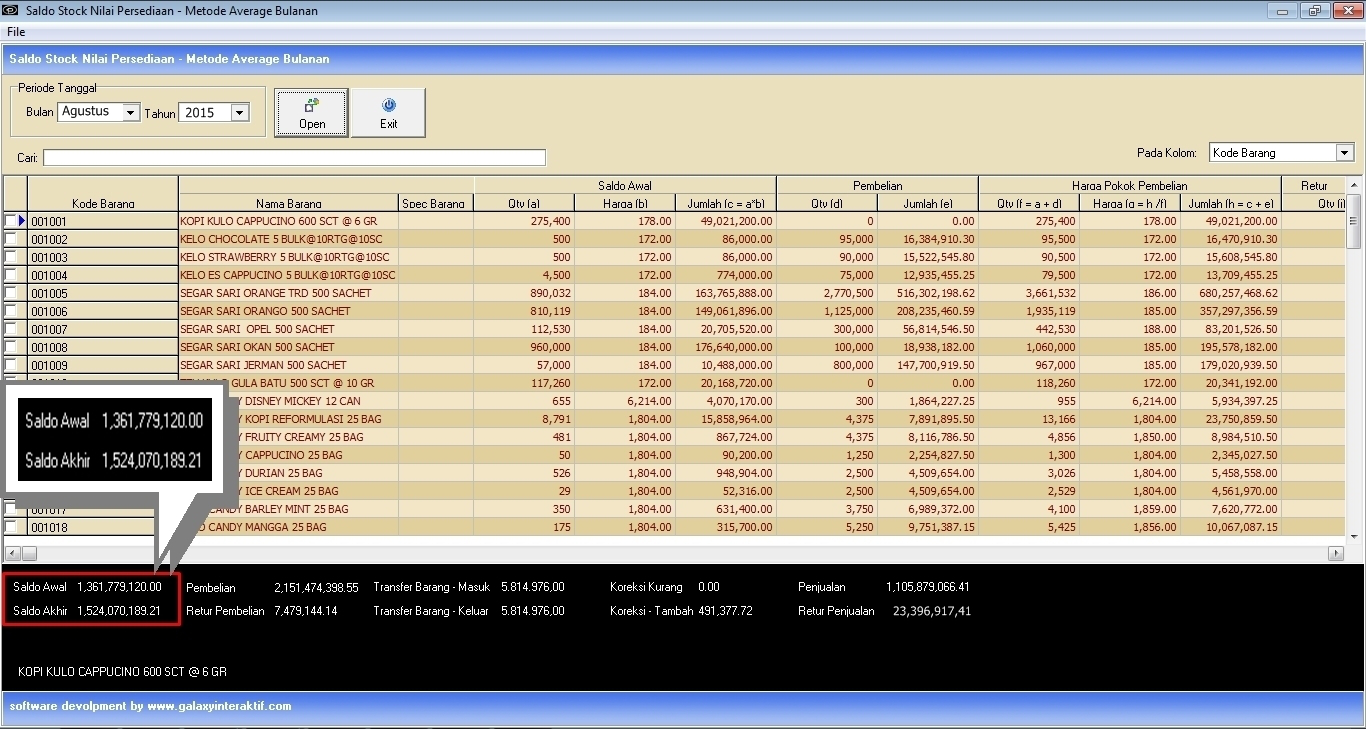Click the left arrow of horizontal scrollbar
Image resolution: width=1366 pixels, height=729 pixels.
coord(12,553)
